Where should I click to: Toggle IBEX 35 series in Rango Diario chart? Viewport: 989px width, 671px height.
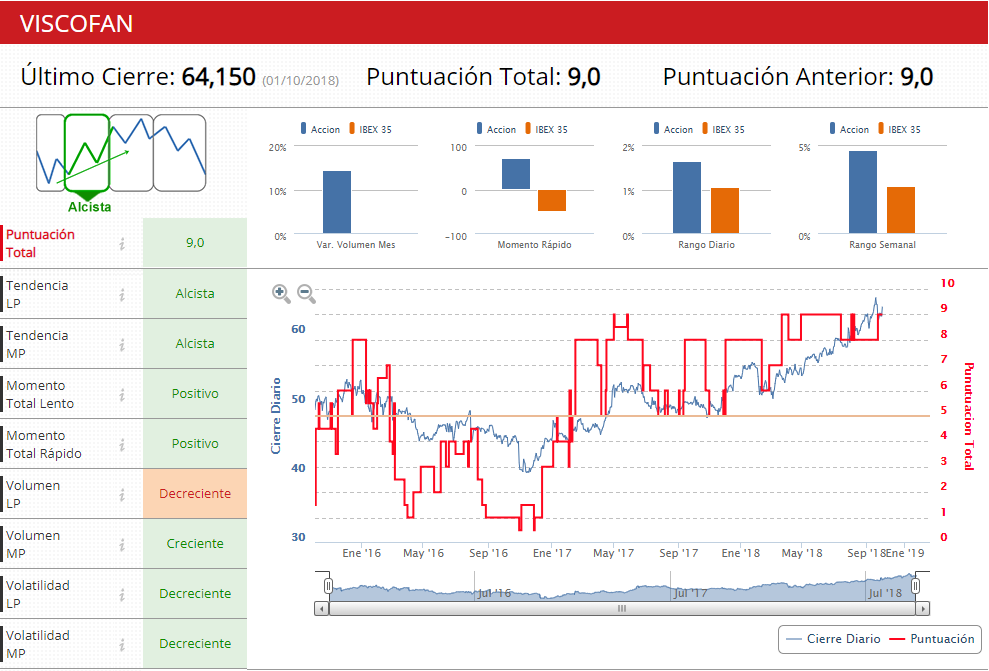(x=723, y=129)
